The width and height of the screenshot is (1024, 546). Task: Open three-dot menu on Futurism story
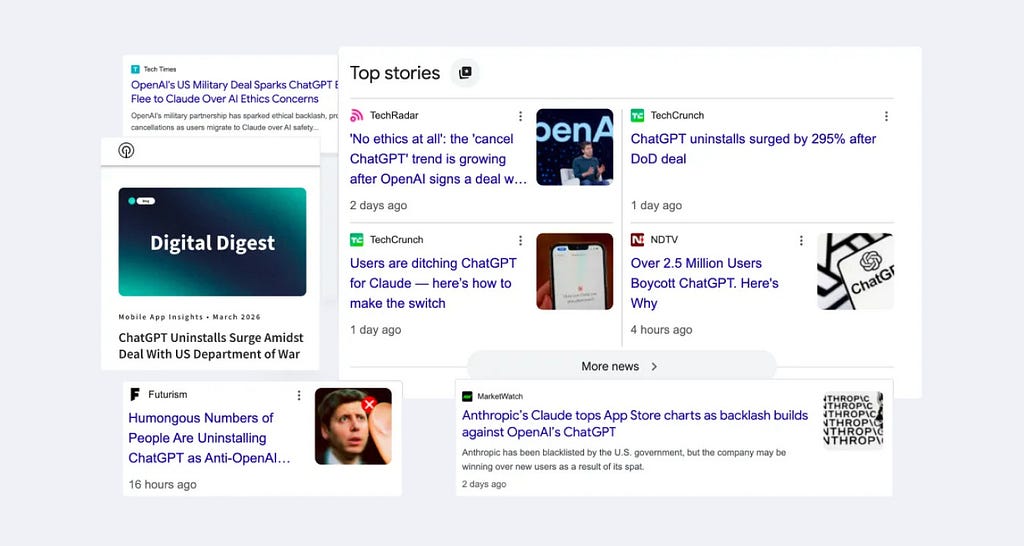[298, 395]
